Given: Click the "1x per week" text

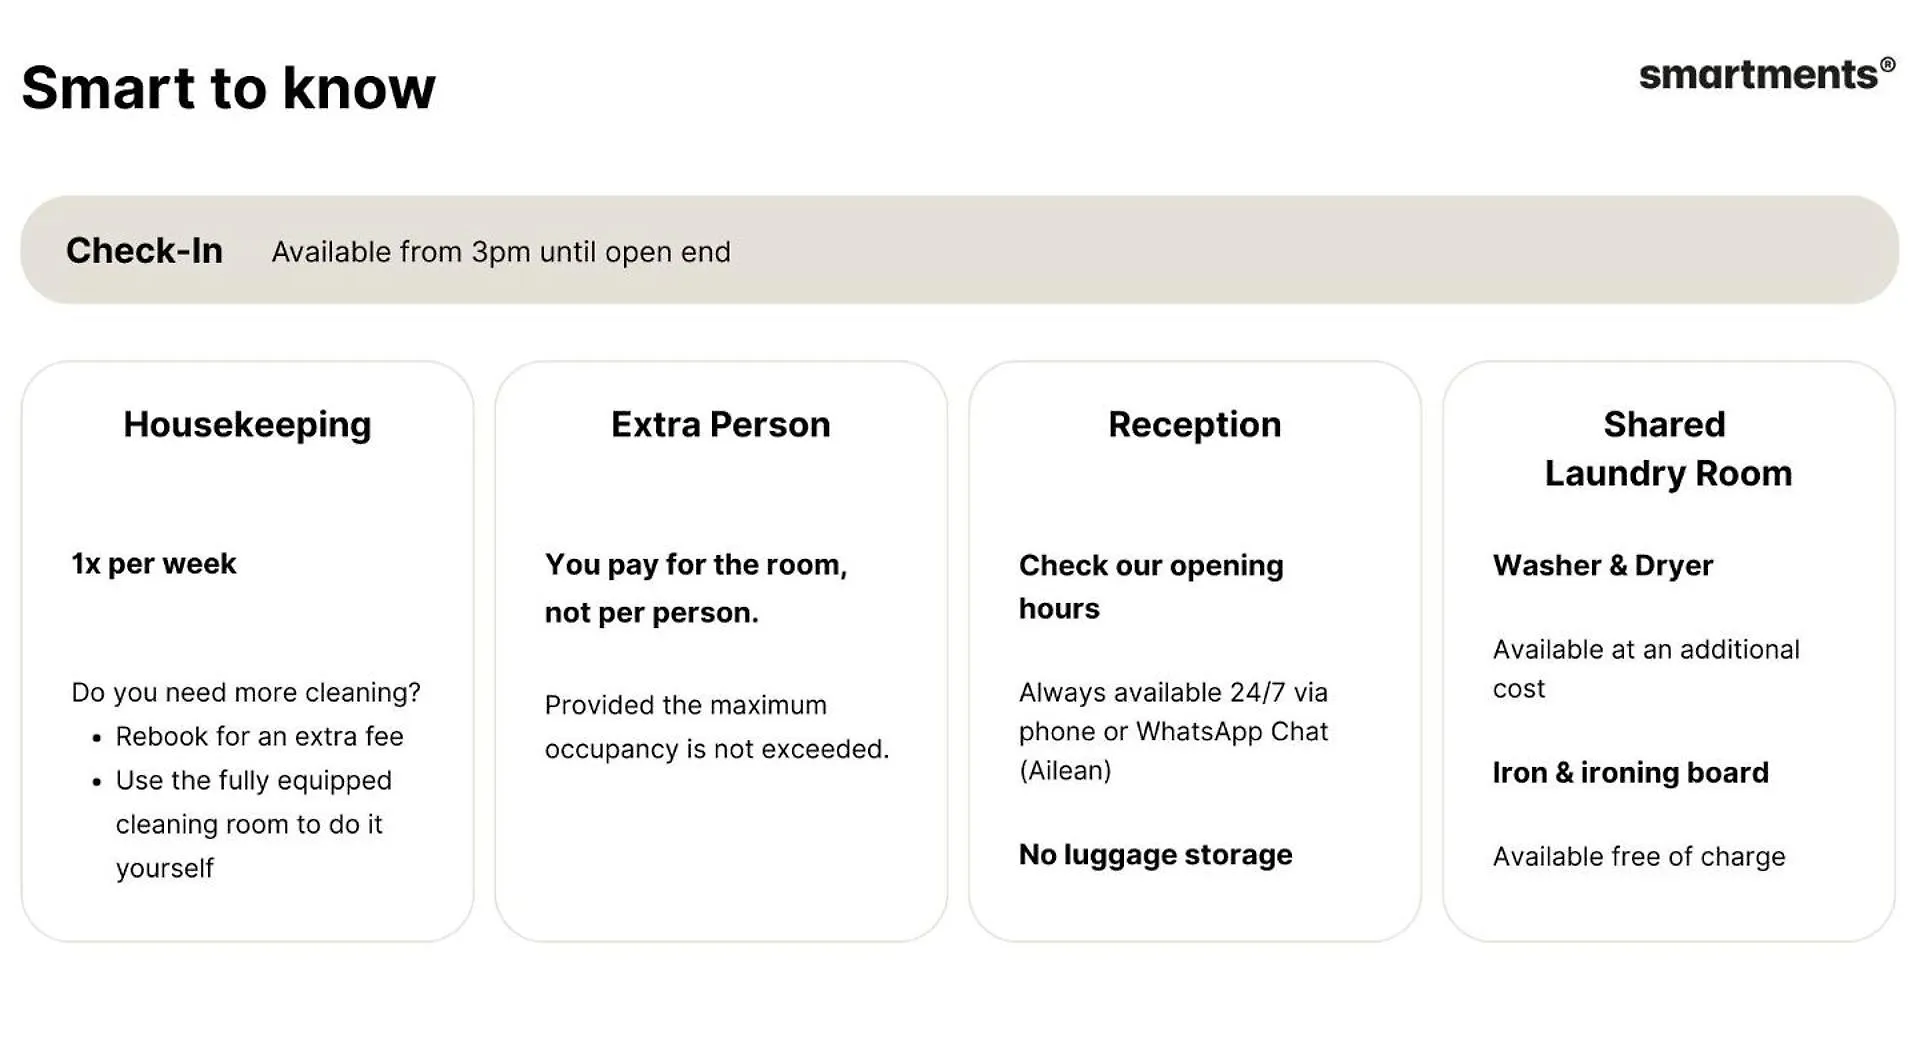Looking at the screenshot, I should click(154, 564).
